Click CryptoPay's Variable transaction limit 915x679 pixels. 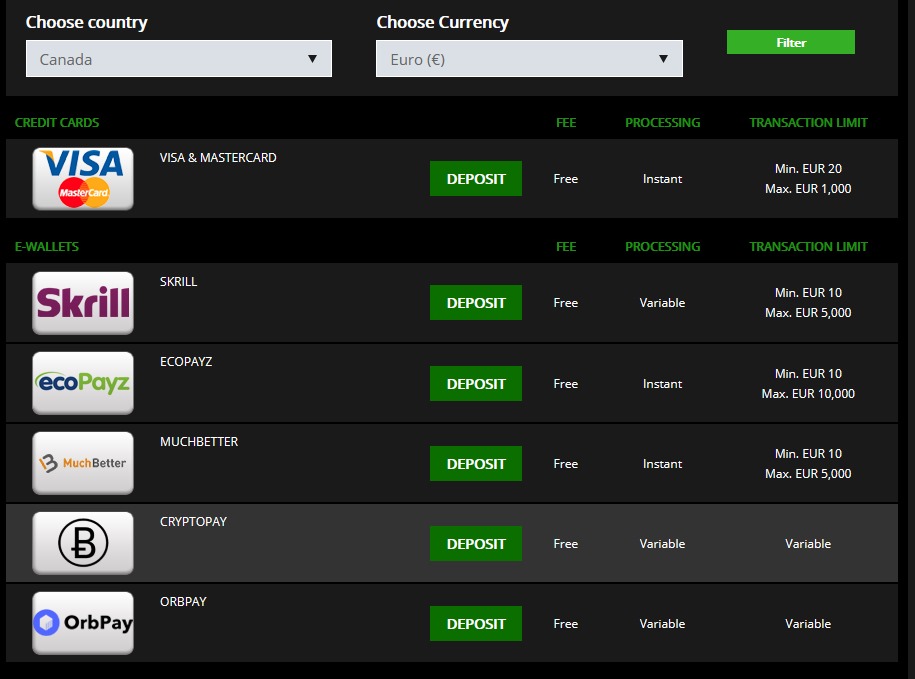click(808, 544)
